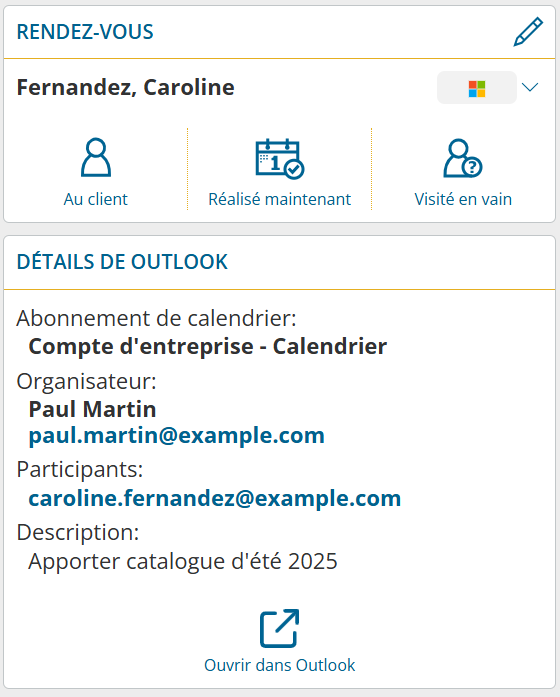Click the open-external arrow icon for Outlook

pyautogui.click(x=280, y=628)
